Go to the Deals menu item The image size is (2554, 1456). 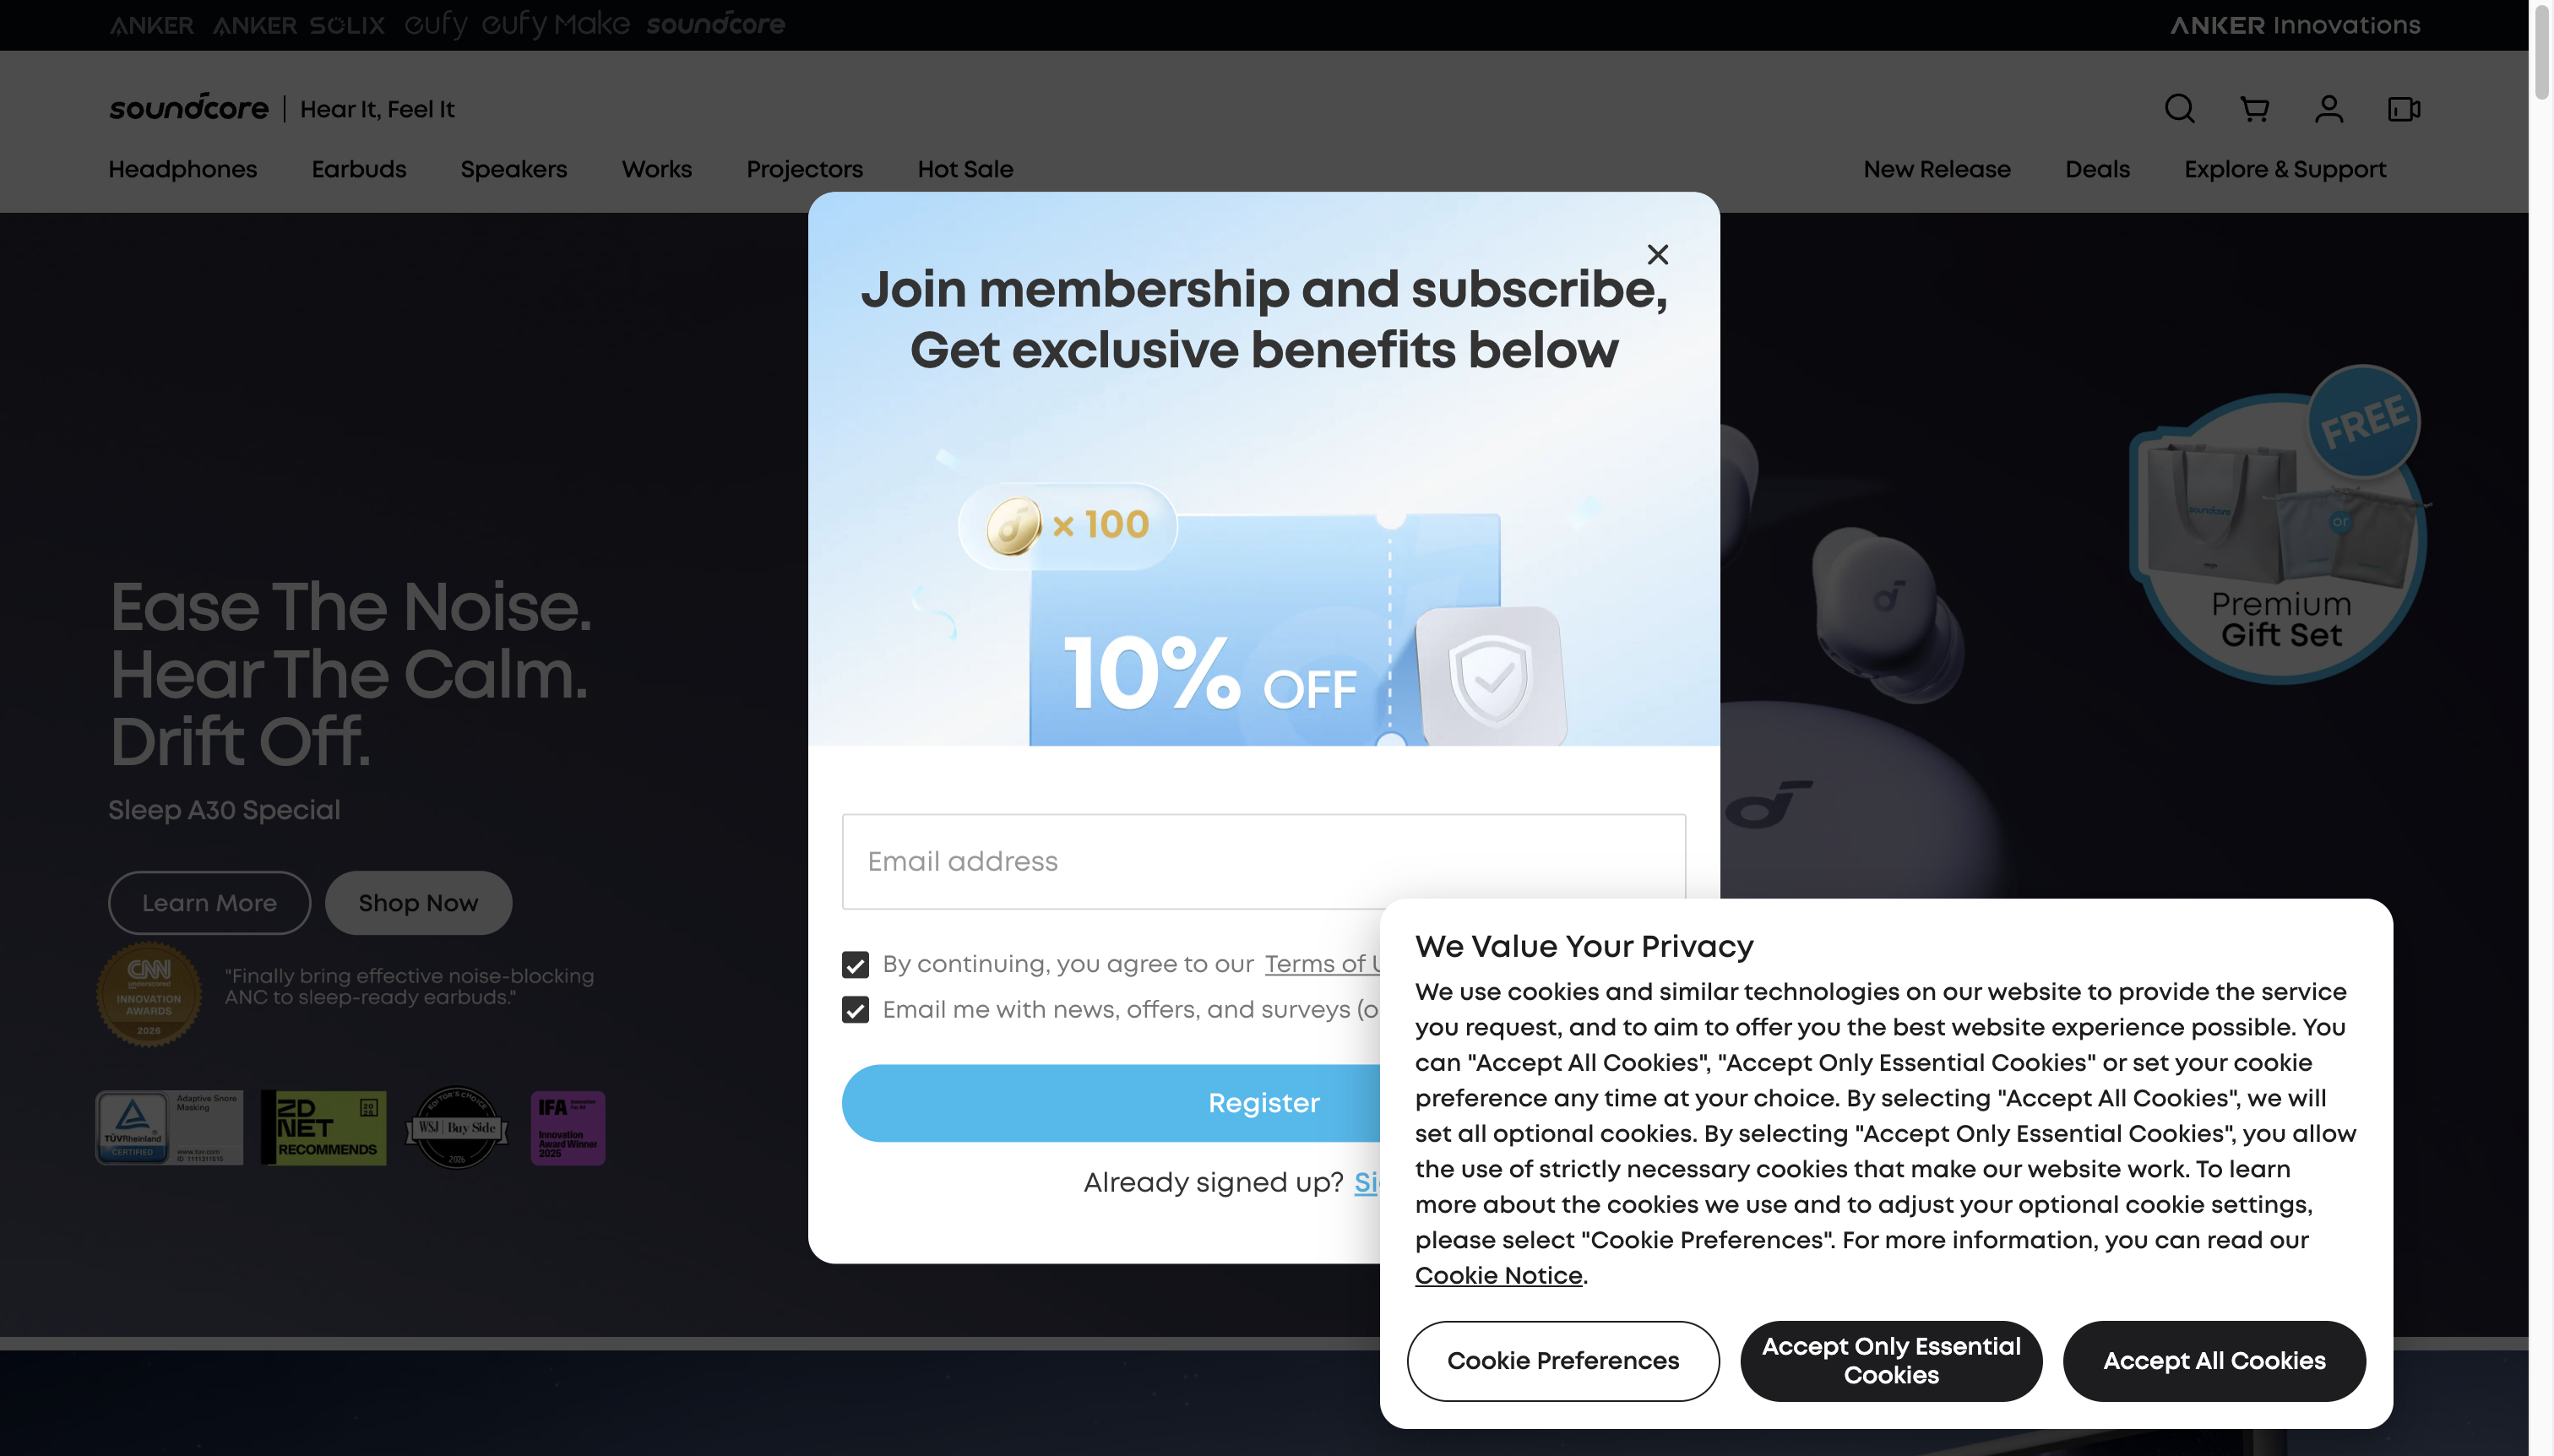2097,169
